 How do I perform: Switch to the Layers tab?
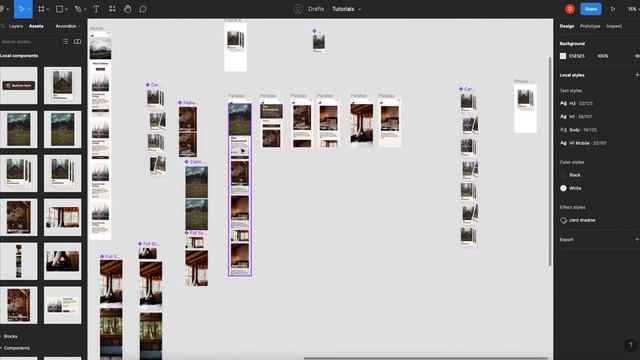[x=16, y=26]
